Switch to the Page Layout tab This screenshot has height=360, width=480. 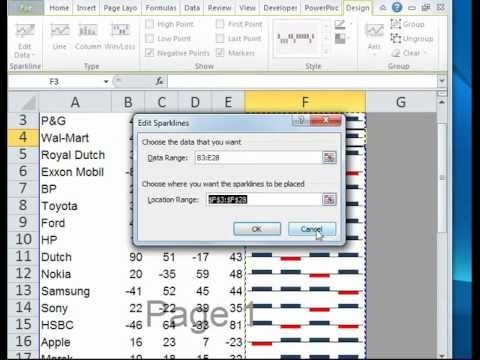tap(120, 8)
